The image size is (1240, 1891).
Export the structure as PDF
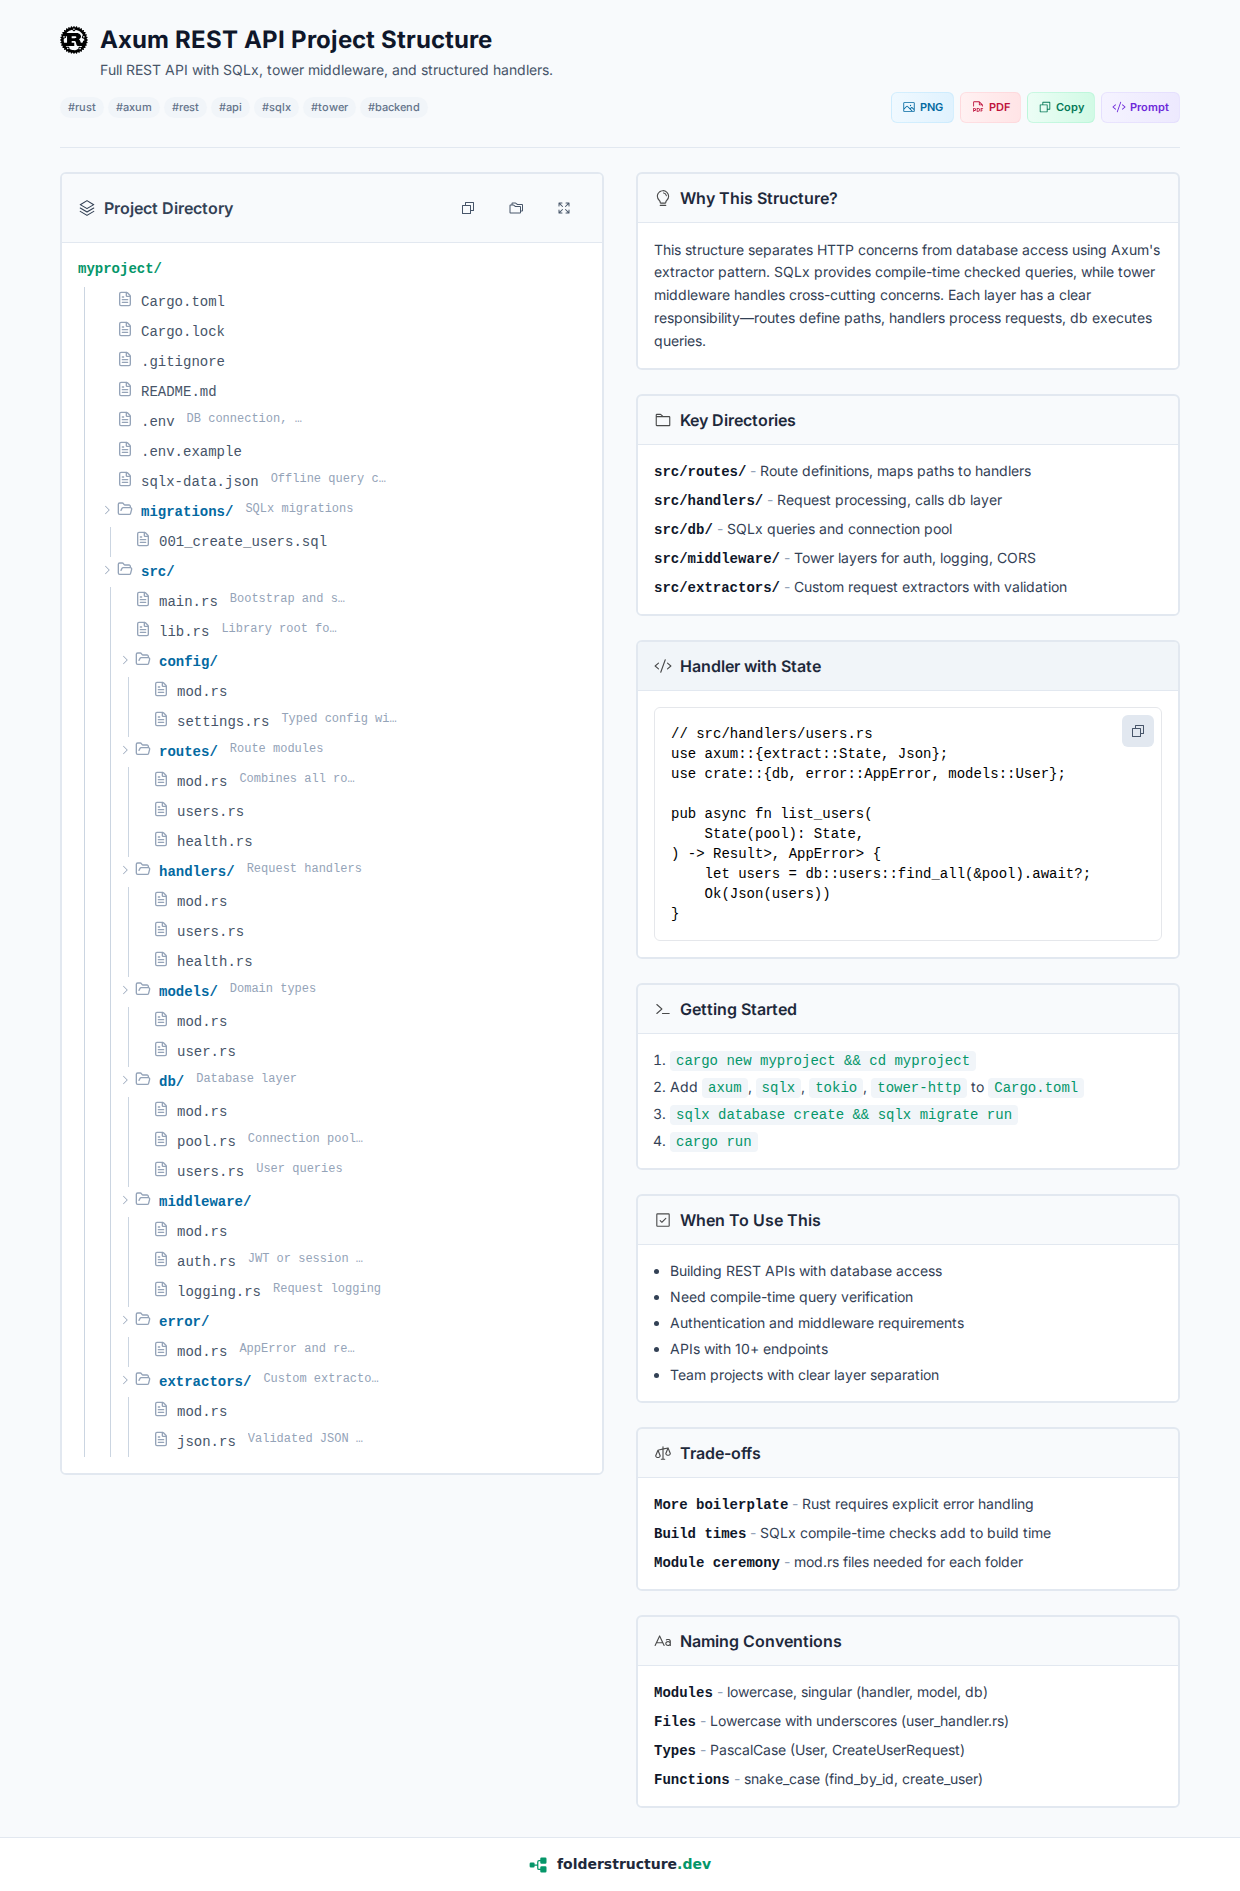(x=990, y=107)
